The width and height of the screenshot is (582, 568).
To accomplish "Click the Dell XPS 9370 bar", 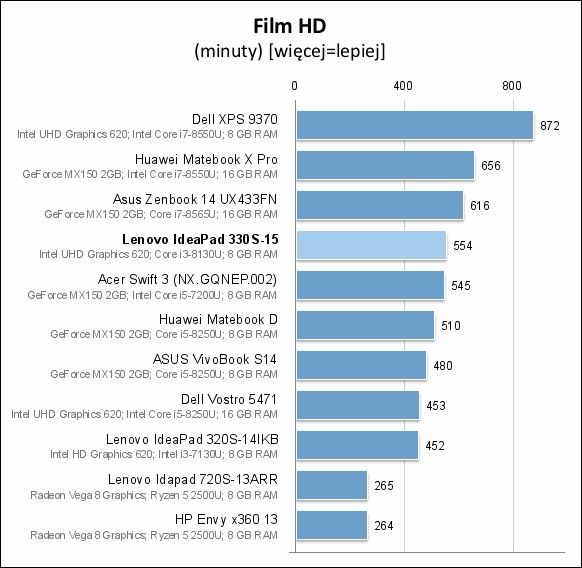I will point(415,125).
